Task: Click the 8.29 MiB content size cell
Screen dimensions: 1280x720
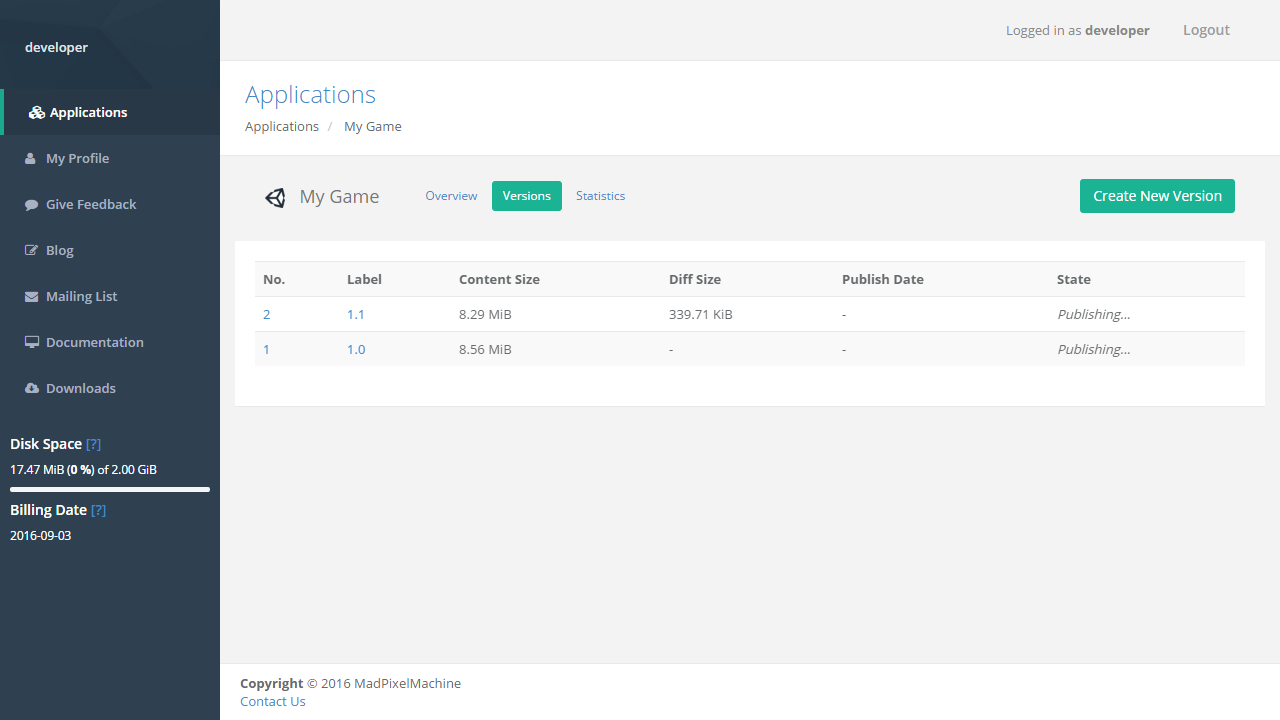Action: coord(485,314)
